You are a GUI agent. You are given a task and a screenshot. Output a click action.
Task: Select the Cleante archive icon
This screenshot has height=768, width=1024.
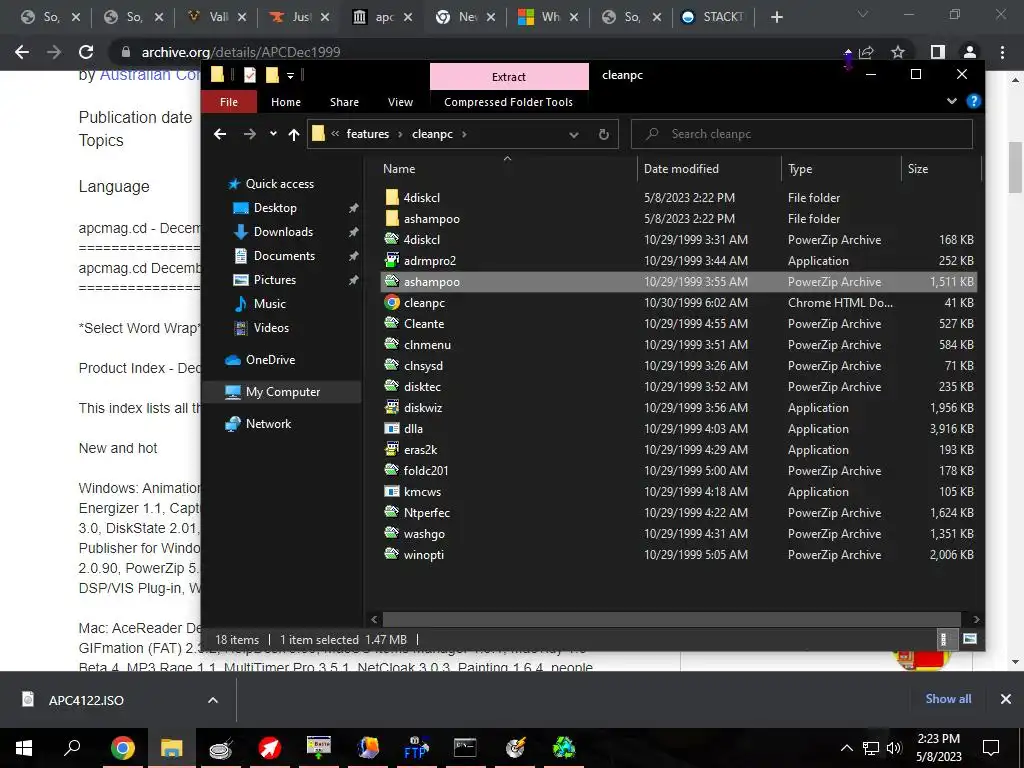[392, 323]
